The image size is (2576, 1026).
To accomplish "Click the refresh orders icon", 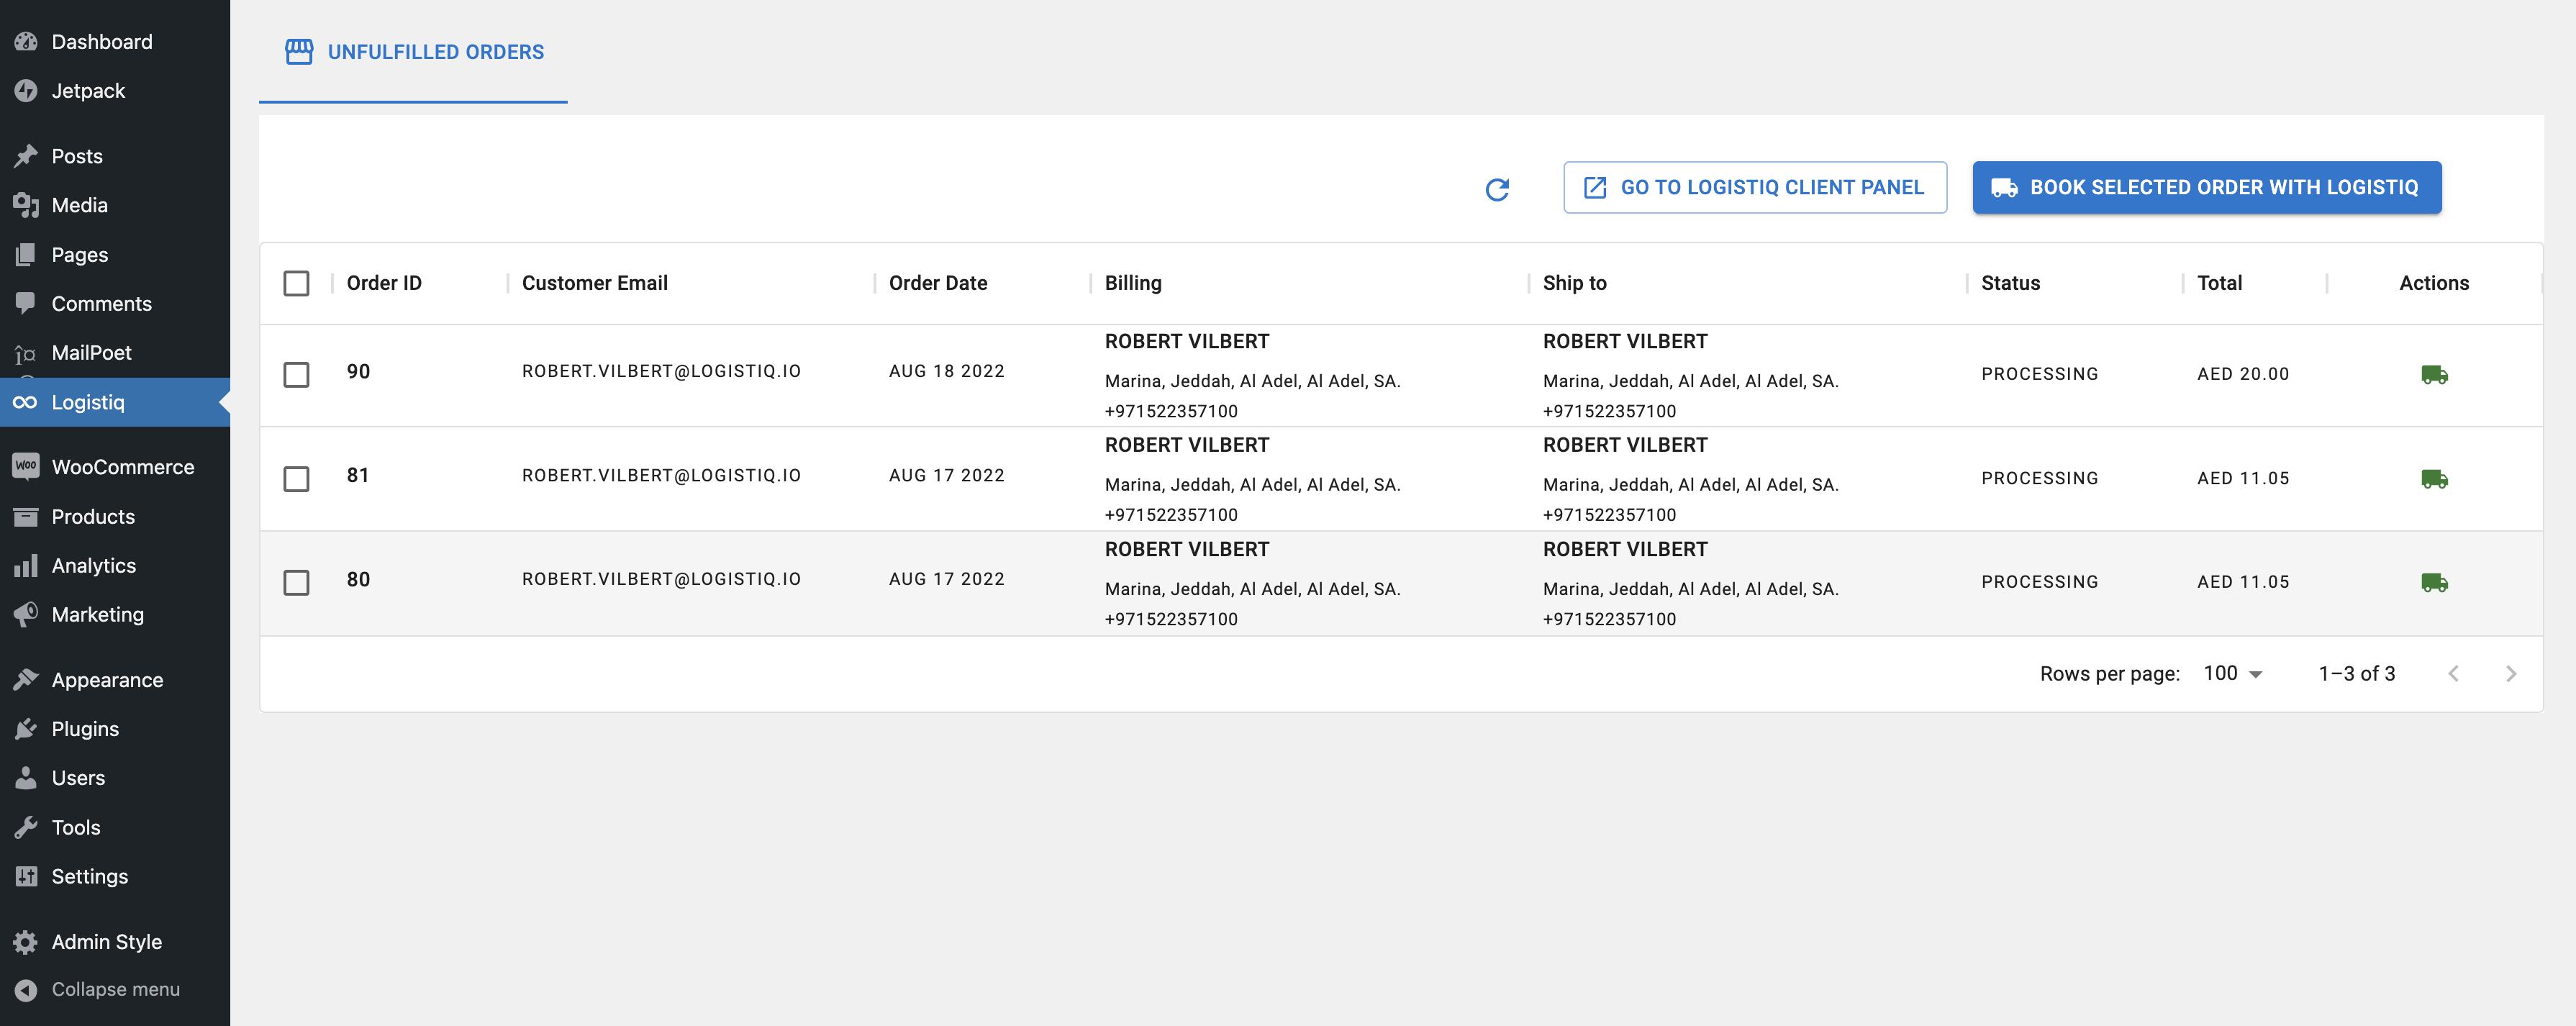I will click(1497, 189).
